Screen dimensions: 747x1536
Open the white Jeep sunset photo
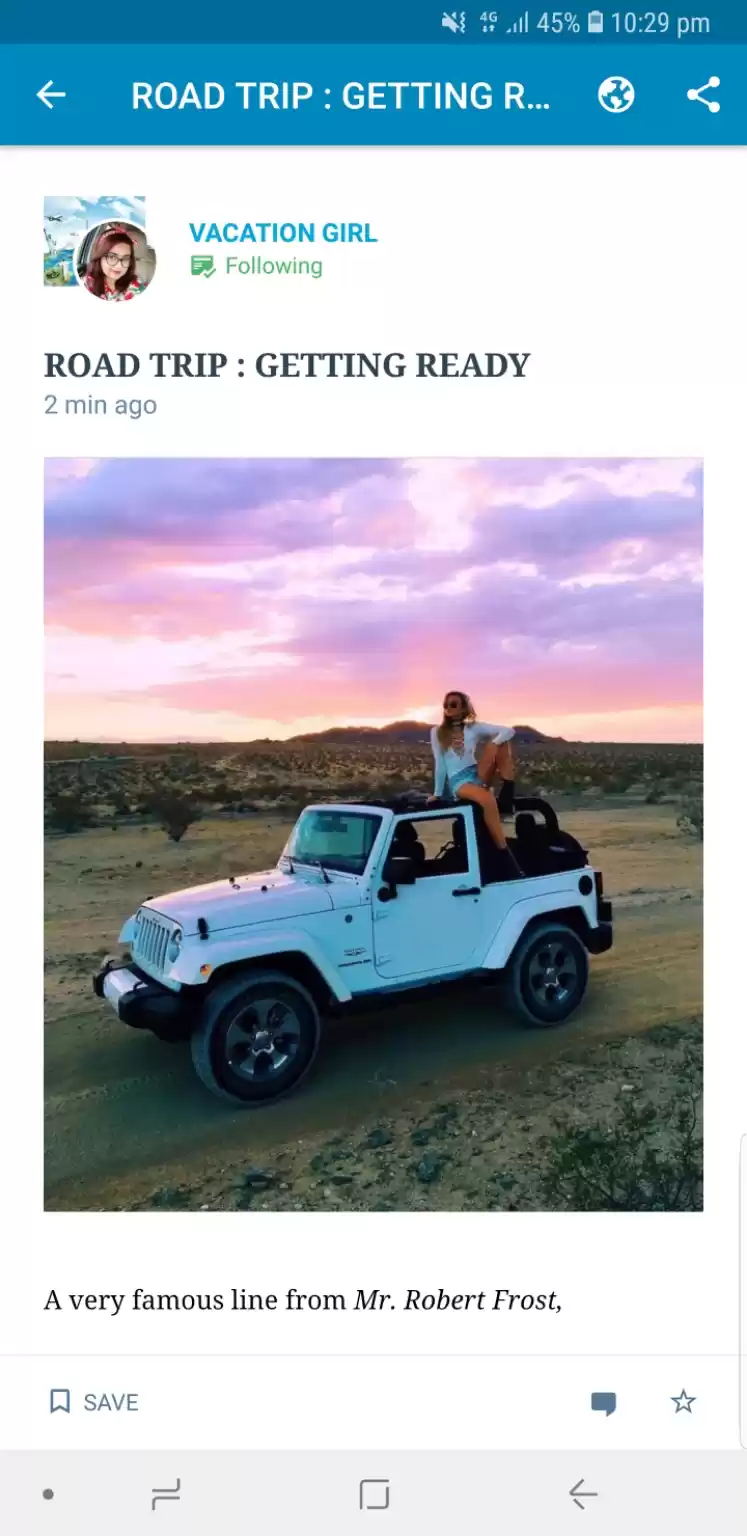coord(373,834)
